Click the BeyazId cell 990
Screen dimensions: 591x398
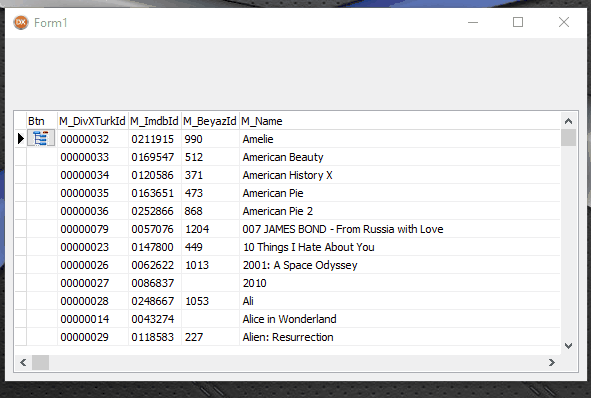[x=210, y=139]
